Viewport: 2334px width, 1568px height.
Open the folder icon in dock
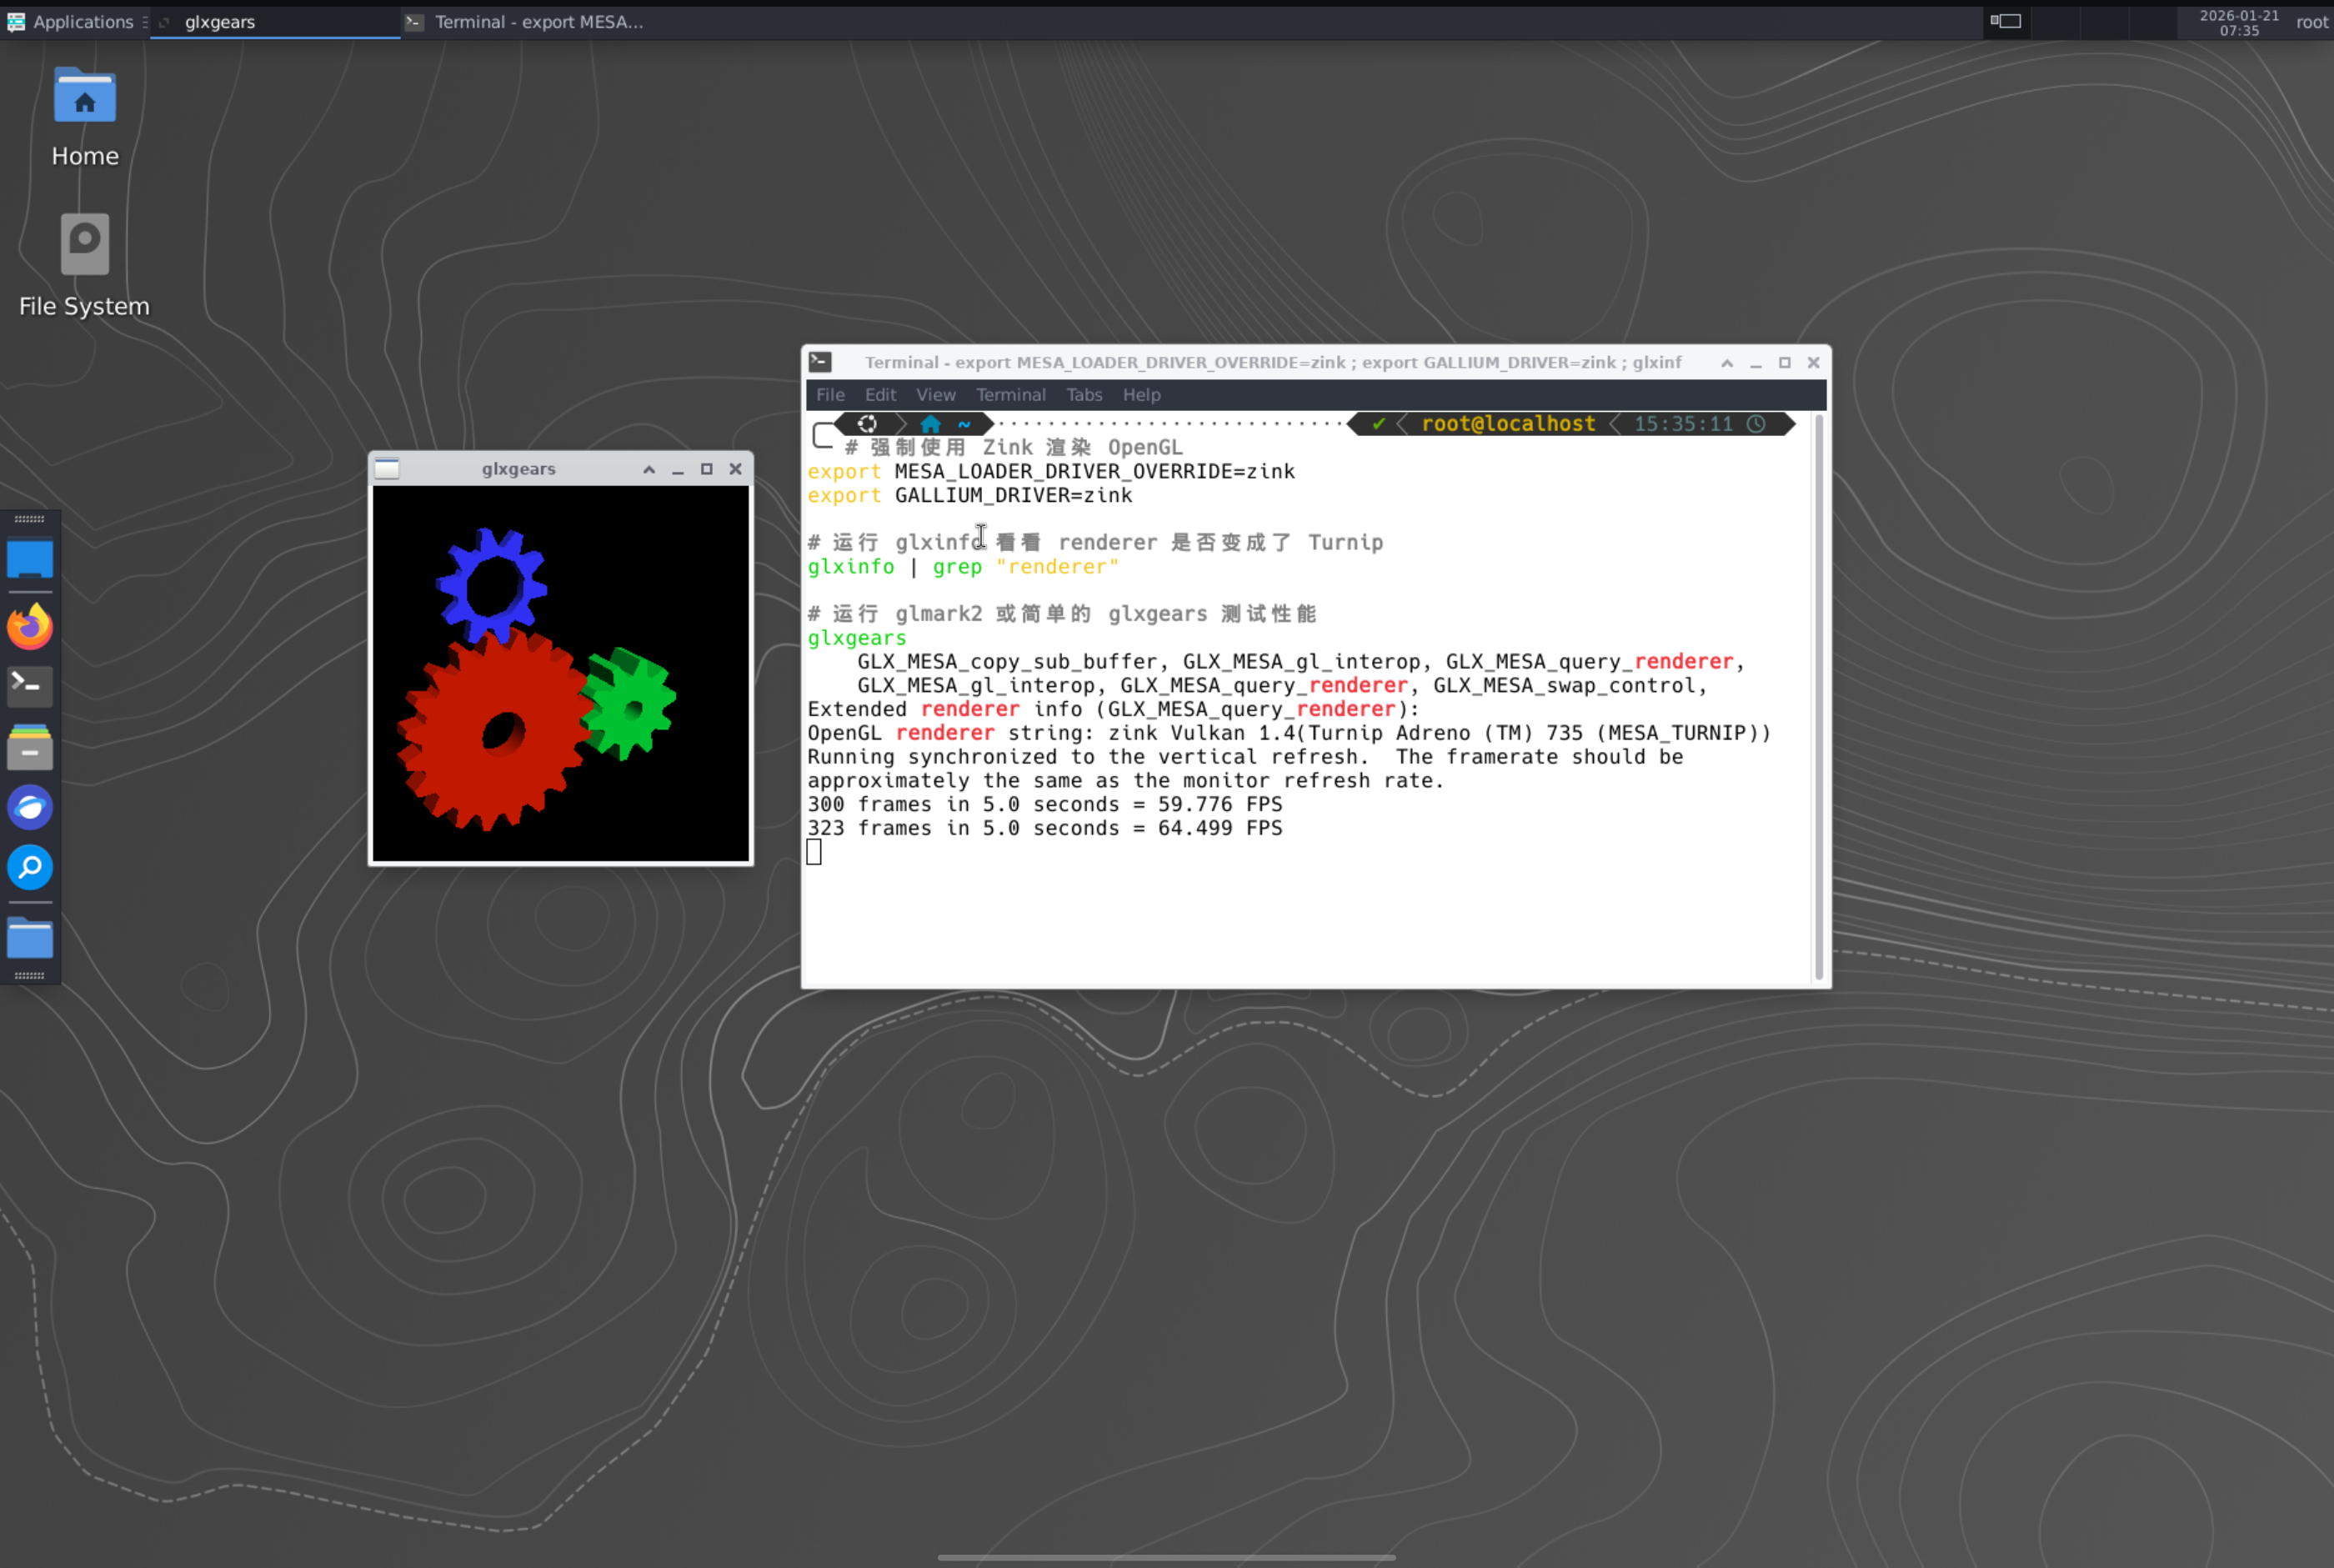click(30, 938)
